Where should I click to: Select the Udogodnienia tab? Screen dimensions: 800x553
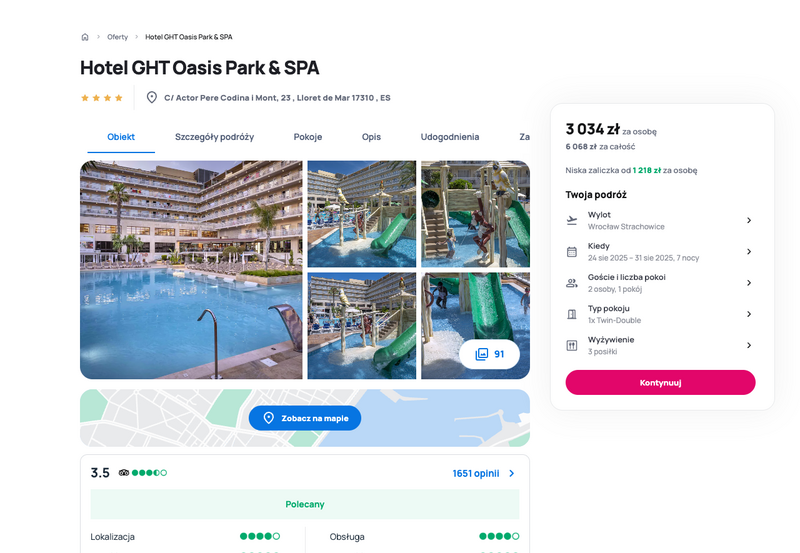pyautogui.click(x=449, y=137)
